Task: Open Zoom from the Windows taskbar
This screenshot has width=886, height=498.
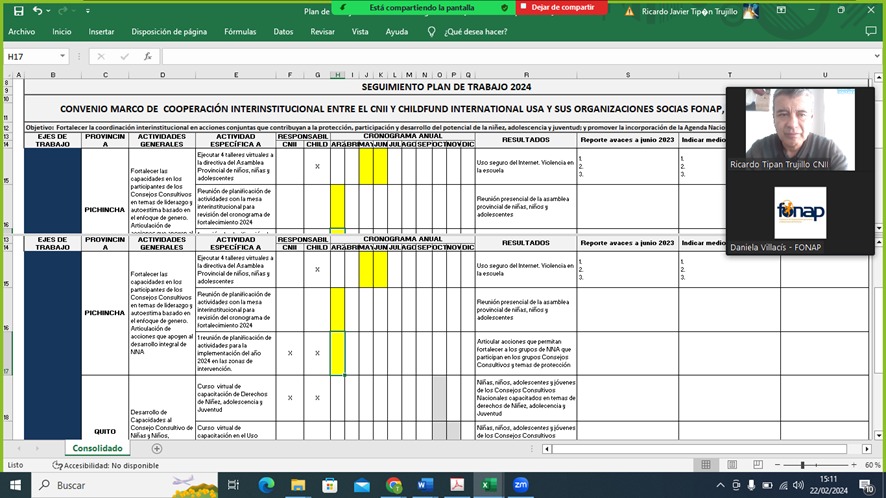Action: tap(520, 485)
